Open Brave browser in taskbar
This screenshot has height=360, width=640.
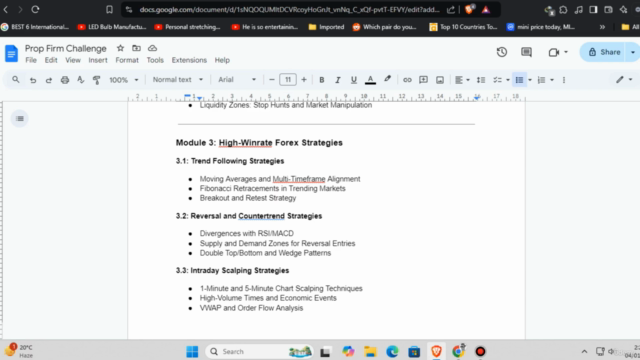click(x=436, y=351)
